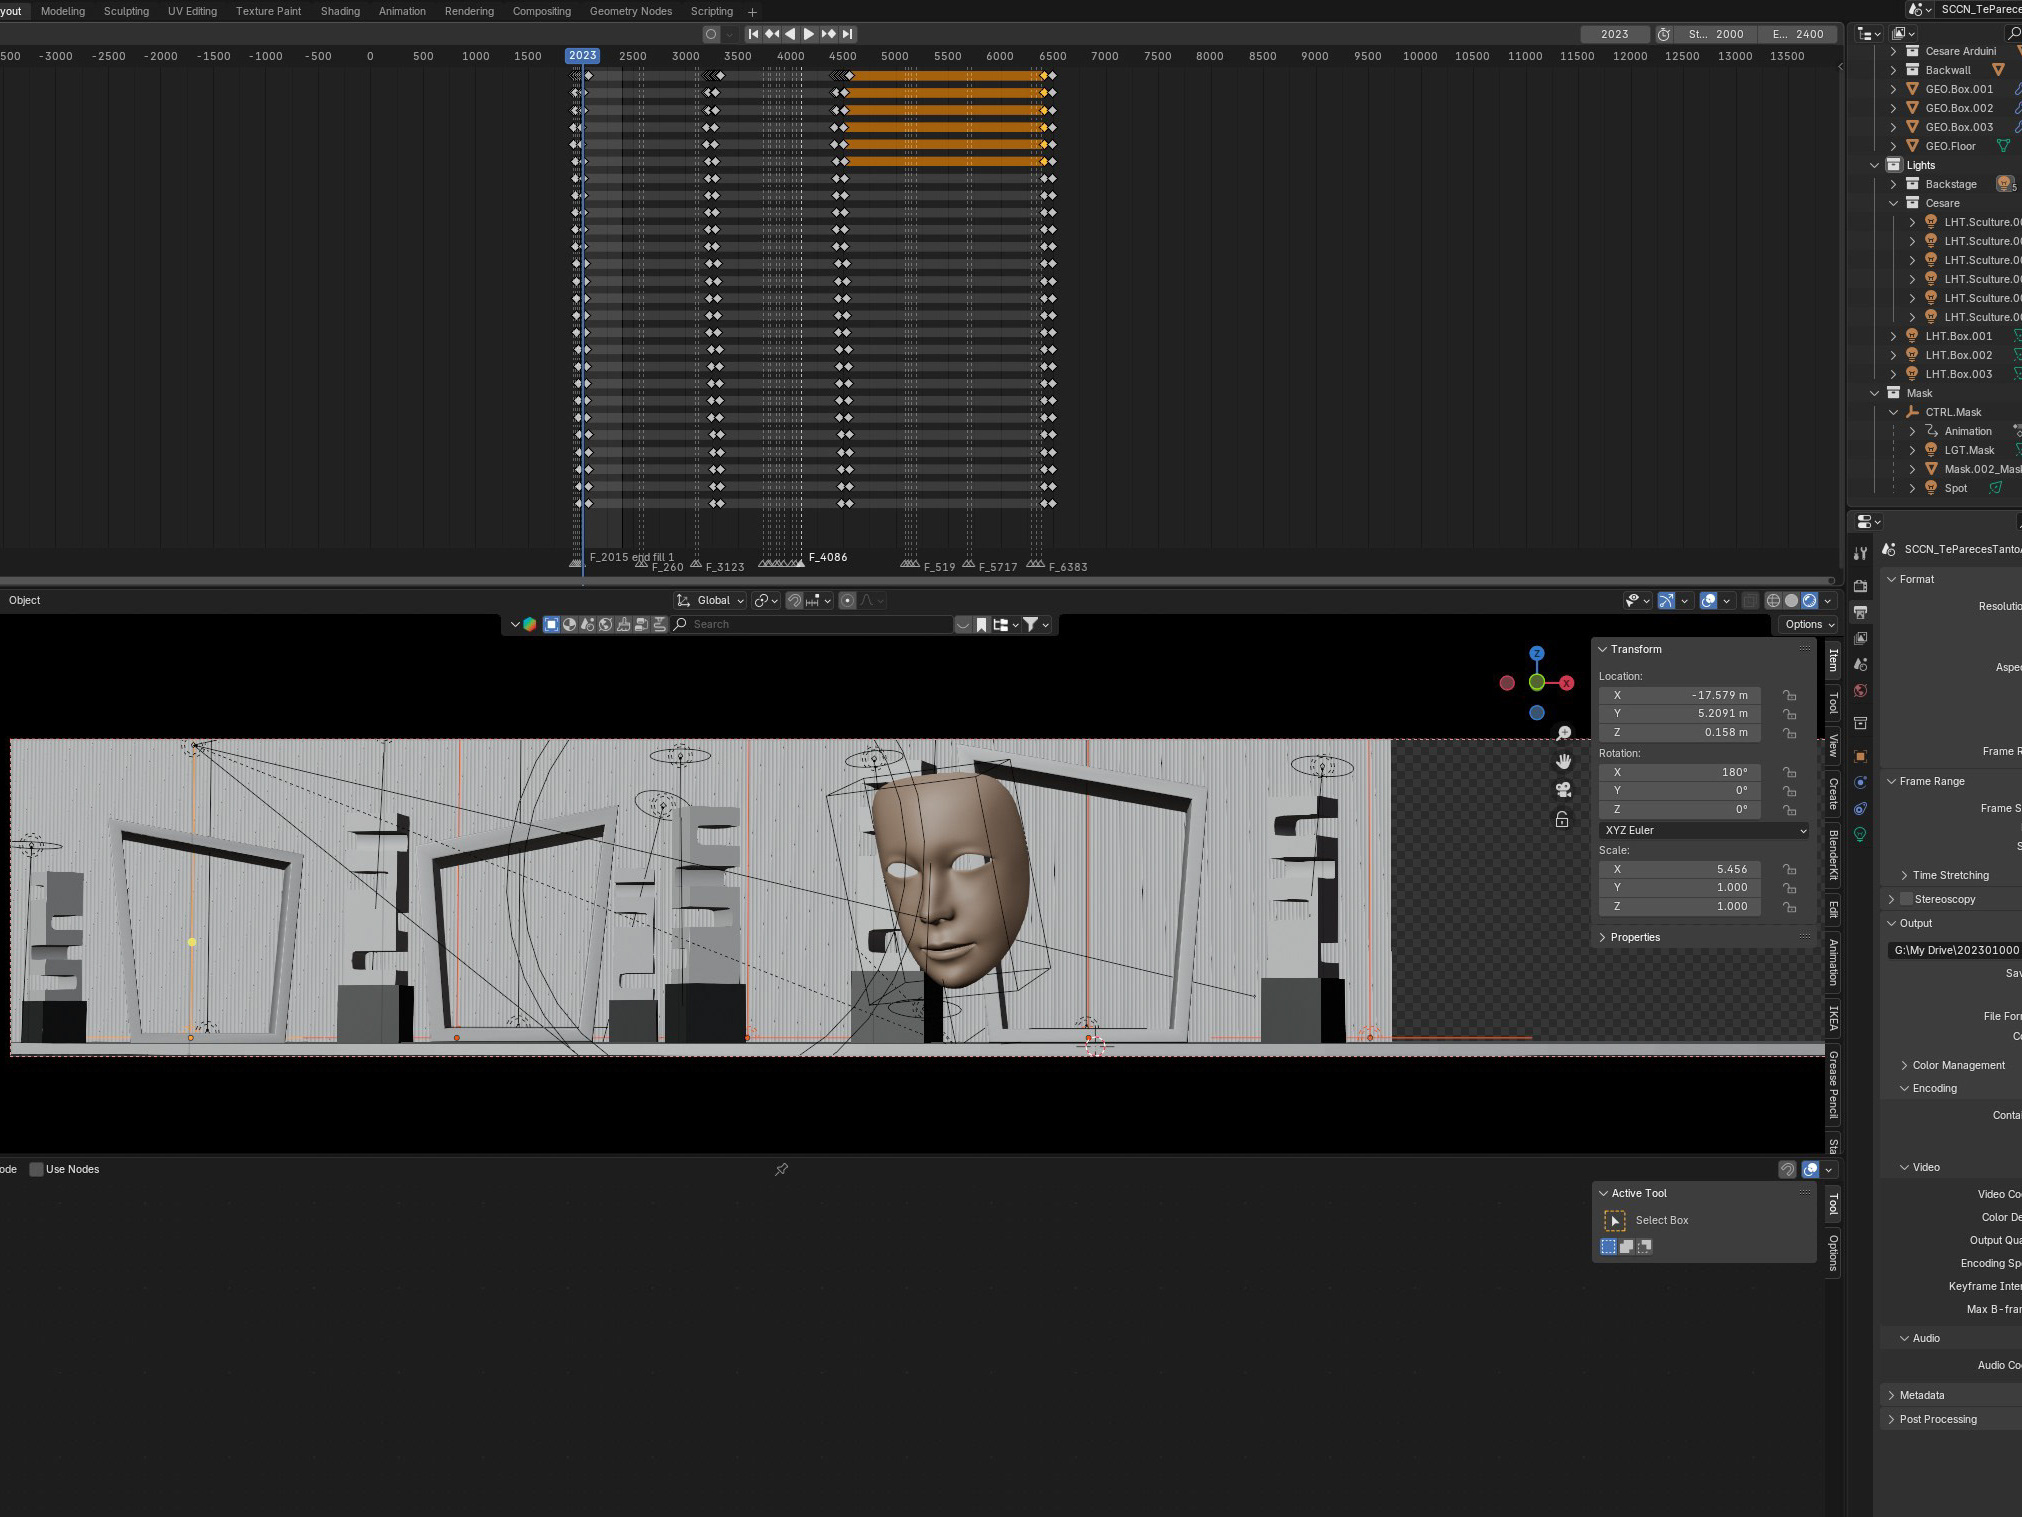Select GEO.Floor in the outliner
The width and height of the screenshot is (2022, 1517).
click(1950, 146)
